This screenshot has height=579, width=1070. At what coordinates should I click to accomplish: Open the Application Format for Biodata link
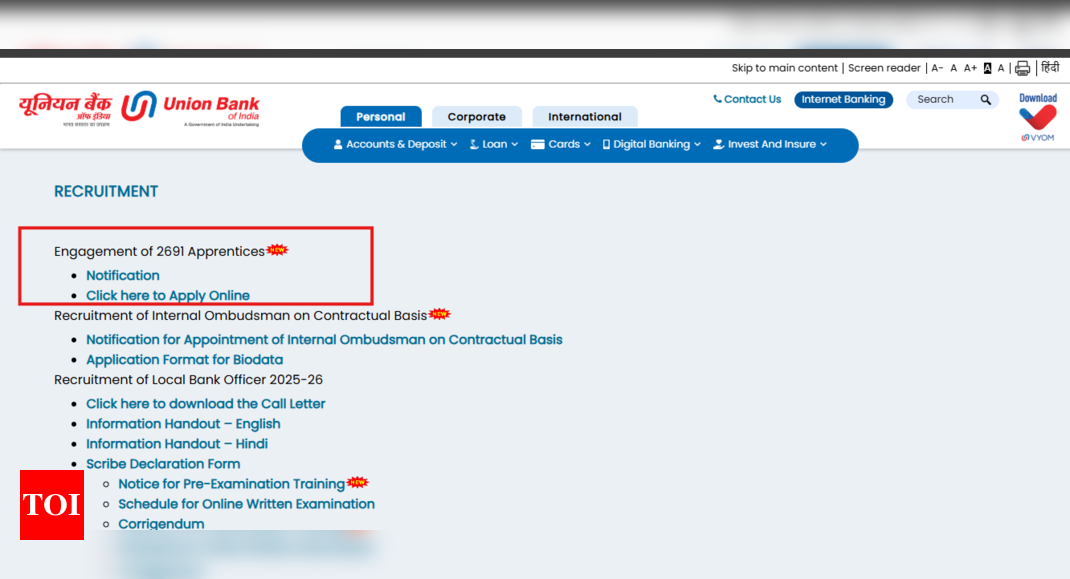tap(184, 359)
